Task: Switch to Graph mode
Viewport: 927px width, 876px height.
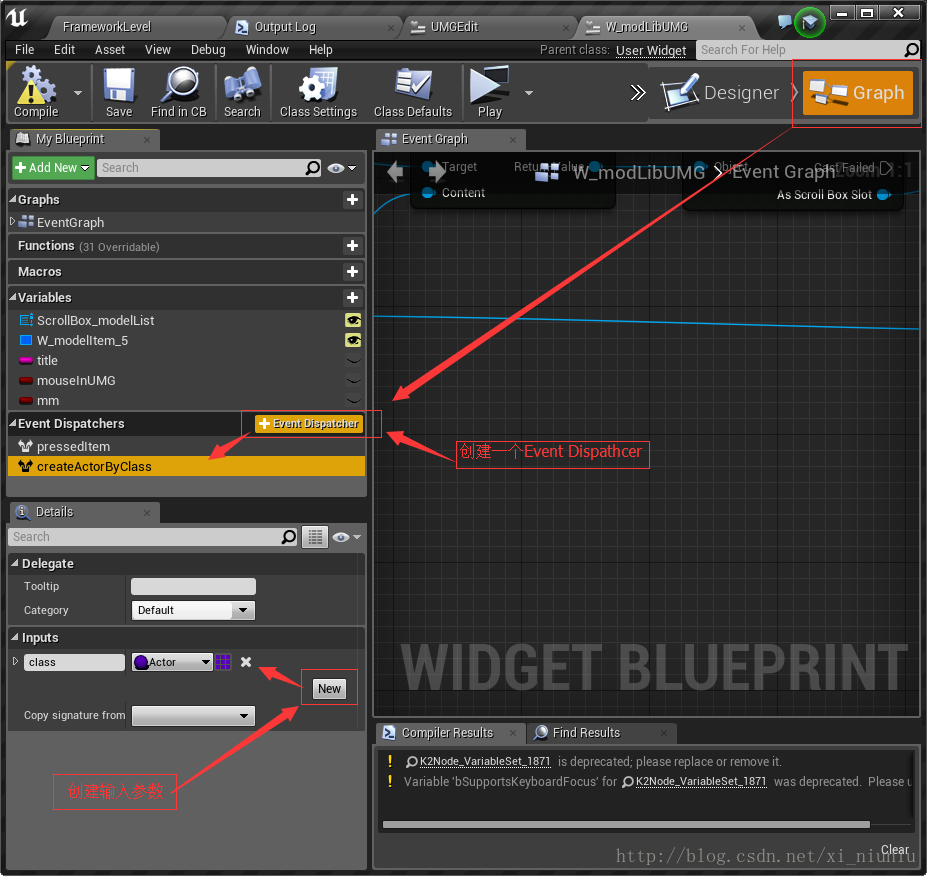Action: (857, 93)
